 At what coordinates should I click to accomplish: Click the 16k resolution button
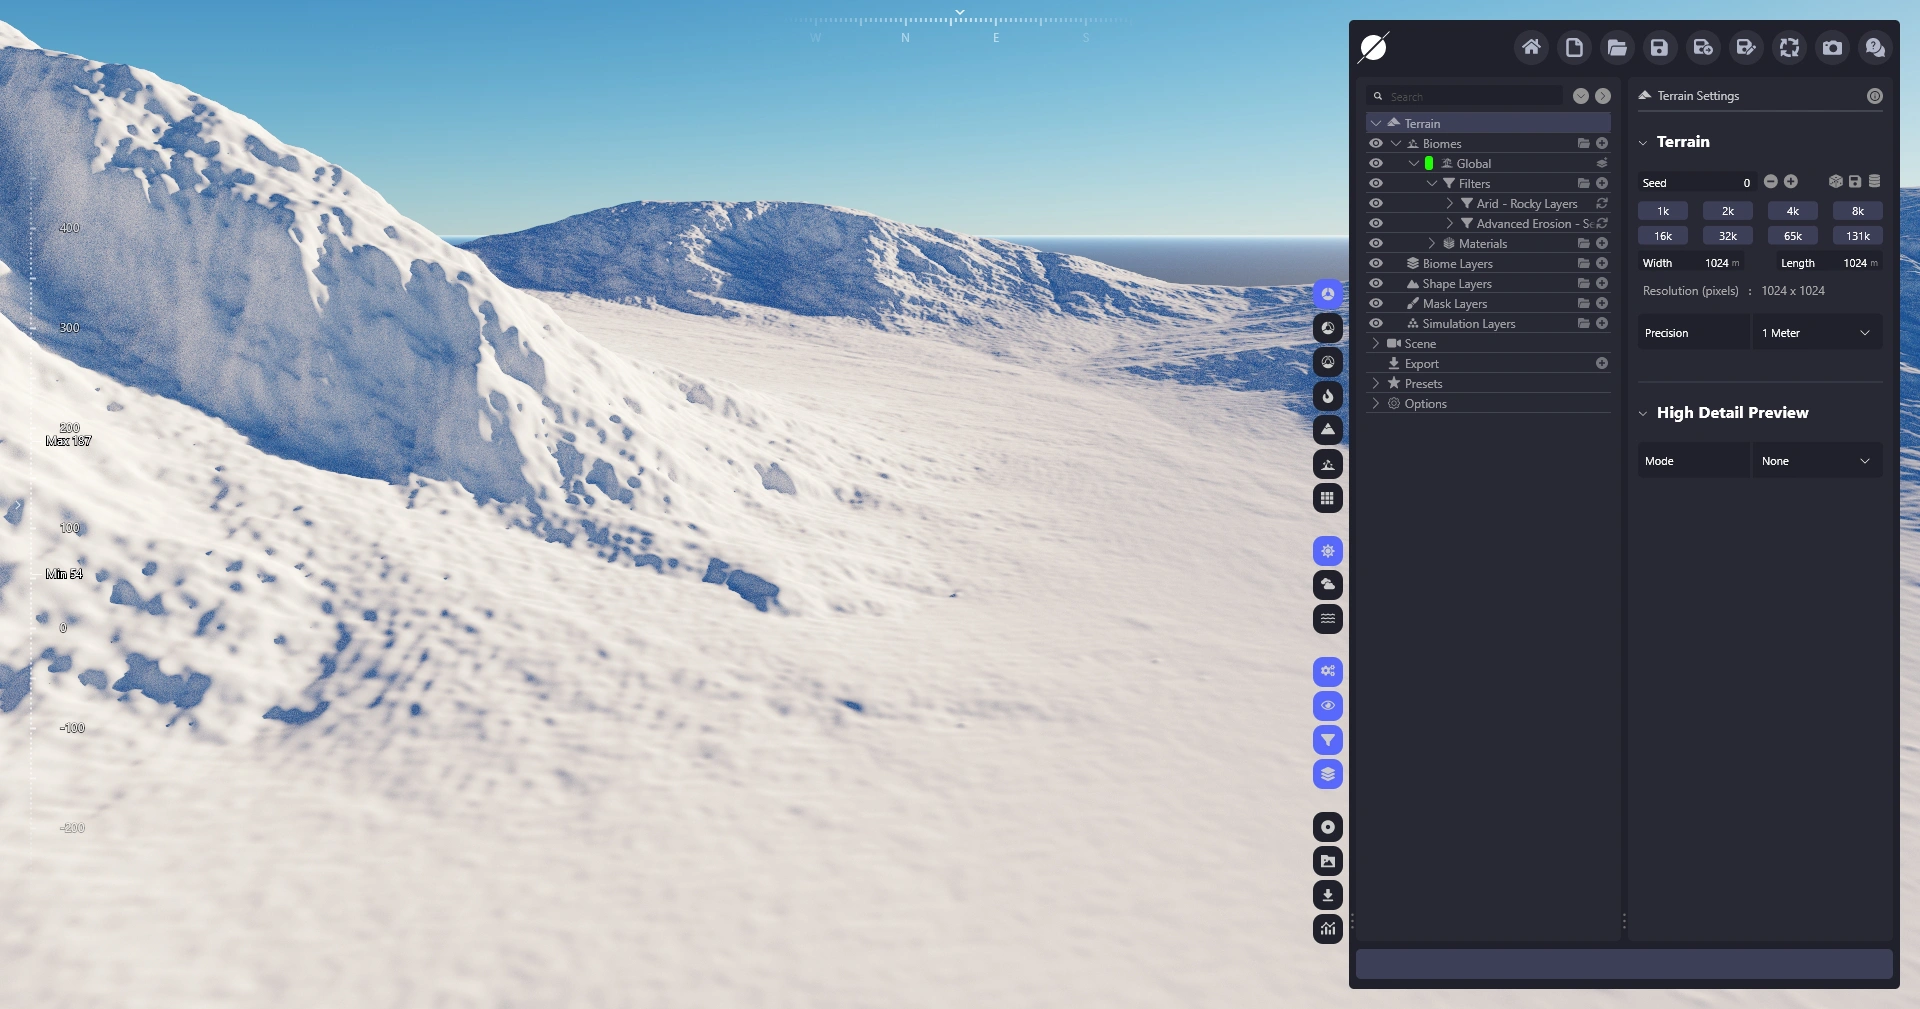1662,236
